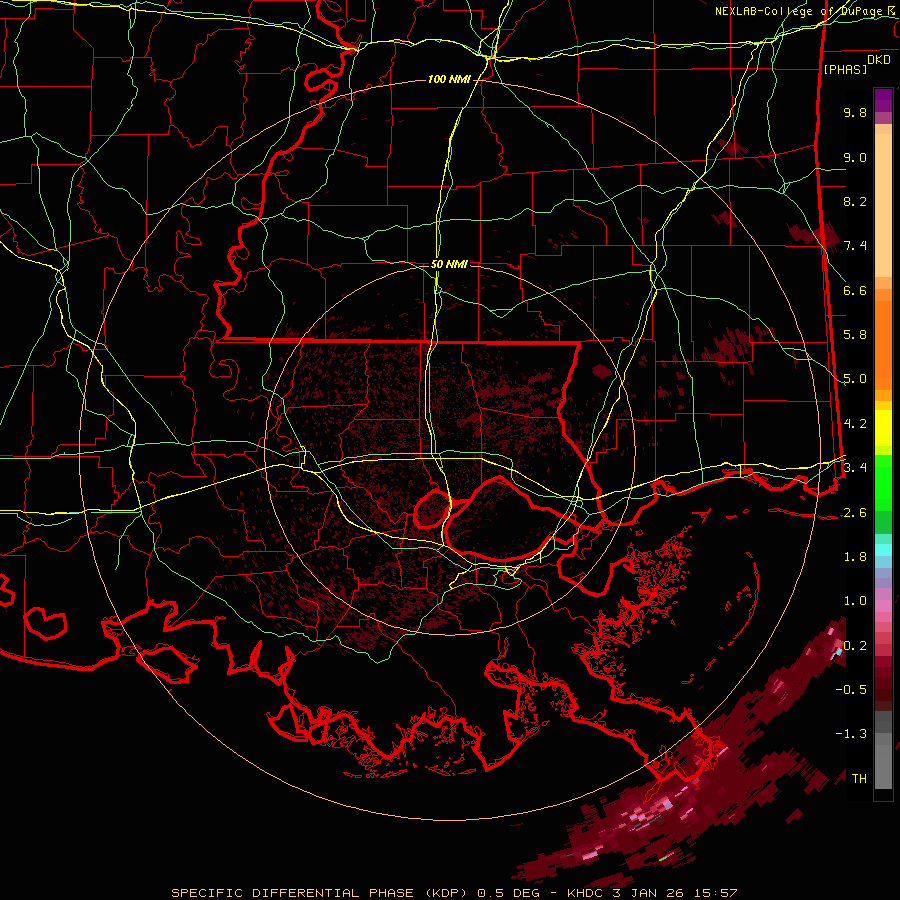Click the 0.5 DEG elevation text
The width and height of the screenshot is (900, 900).
(511, 893)
